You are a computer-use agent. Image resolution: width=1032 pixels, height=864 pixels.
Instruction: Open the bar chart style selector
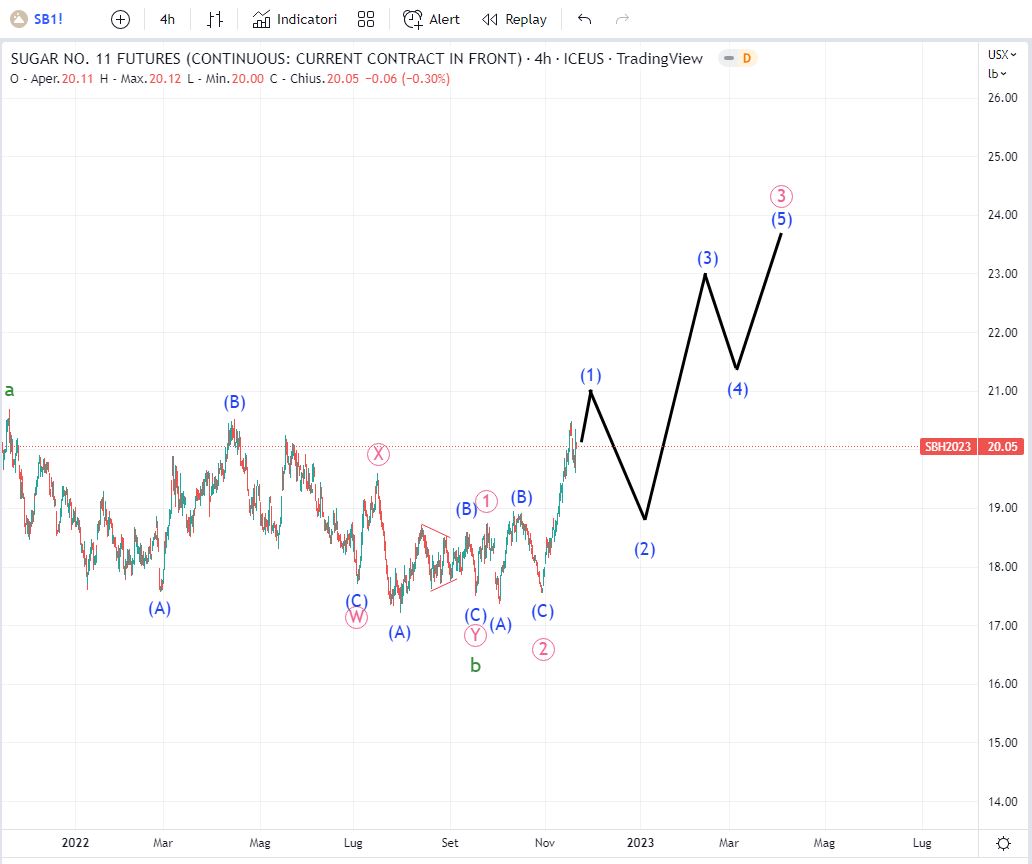click(215, 20)
